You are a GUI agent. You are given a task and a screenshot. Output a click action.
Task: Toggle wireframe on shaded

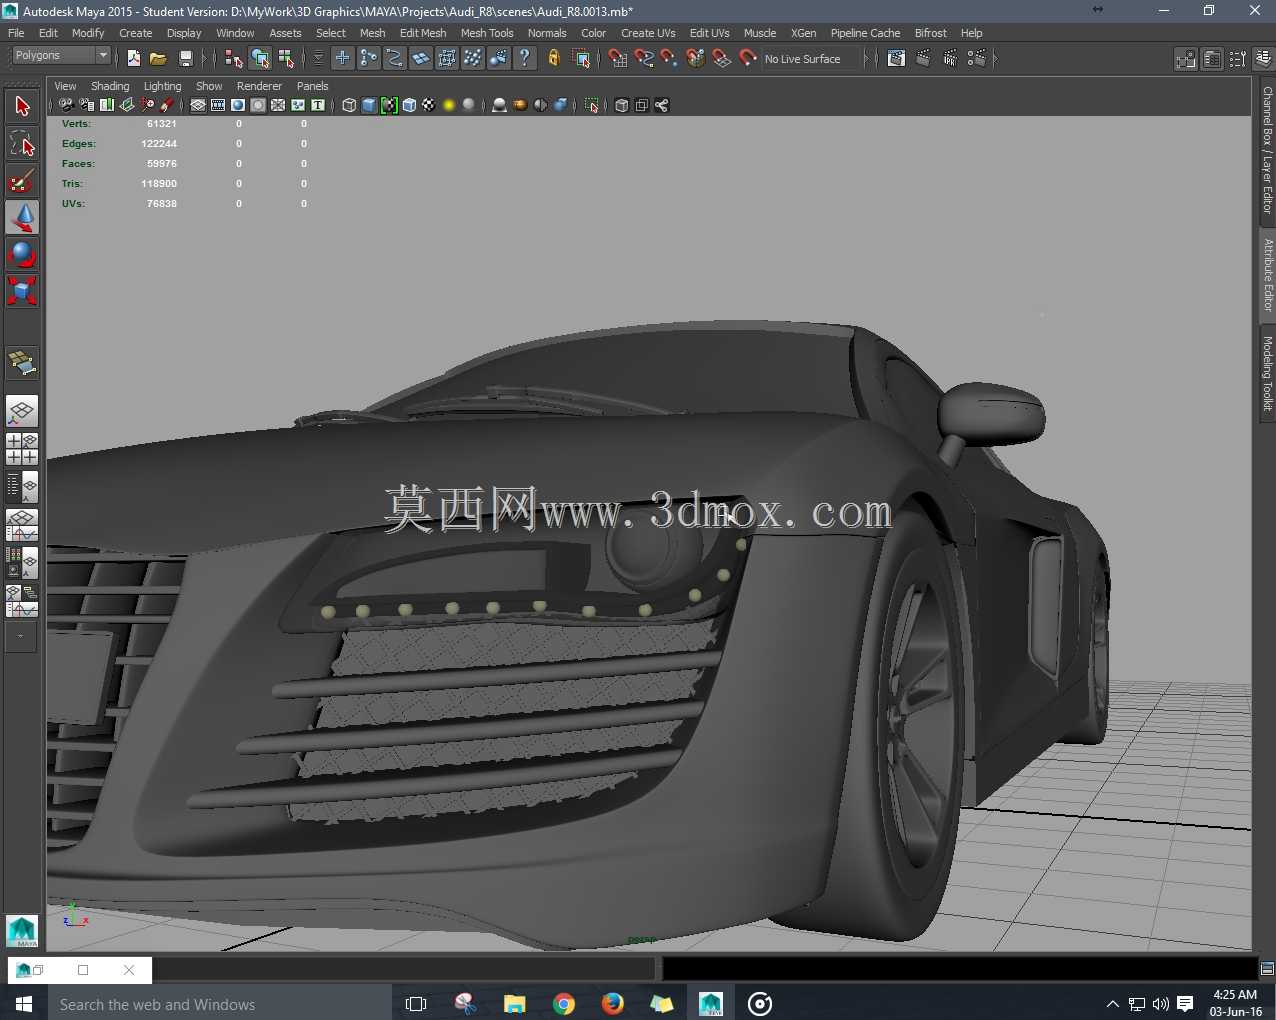pyautogui.click(x=409, y=105)
